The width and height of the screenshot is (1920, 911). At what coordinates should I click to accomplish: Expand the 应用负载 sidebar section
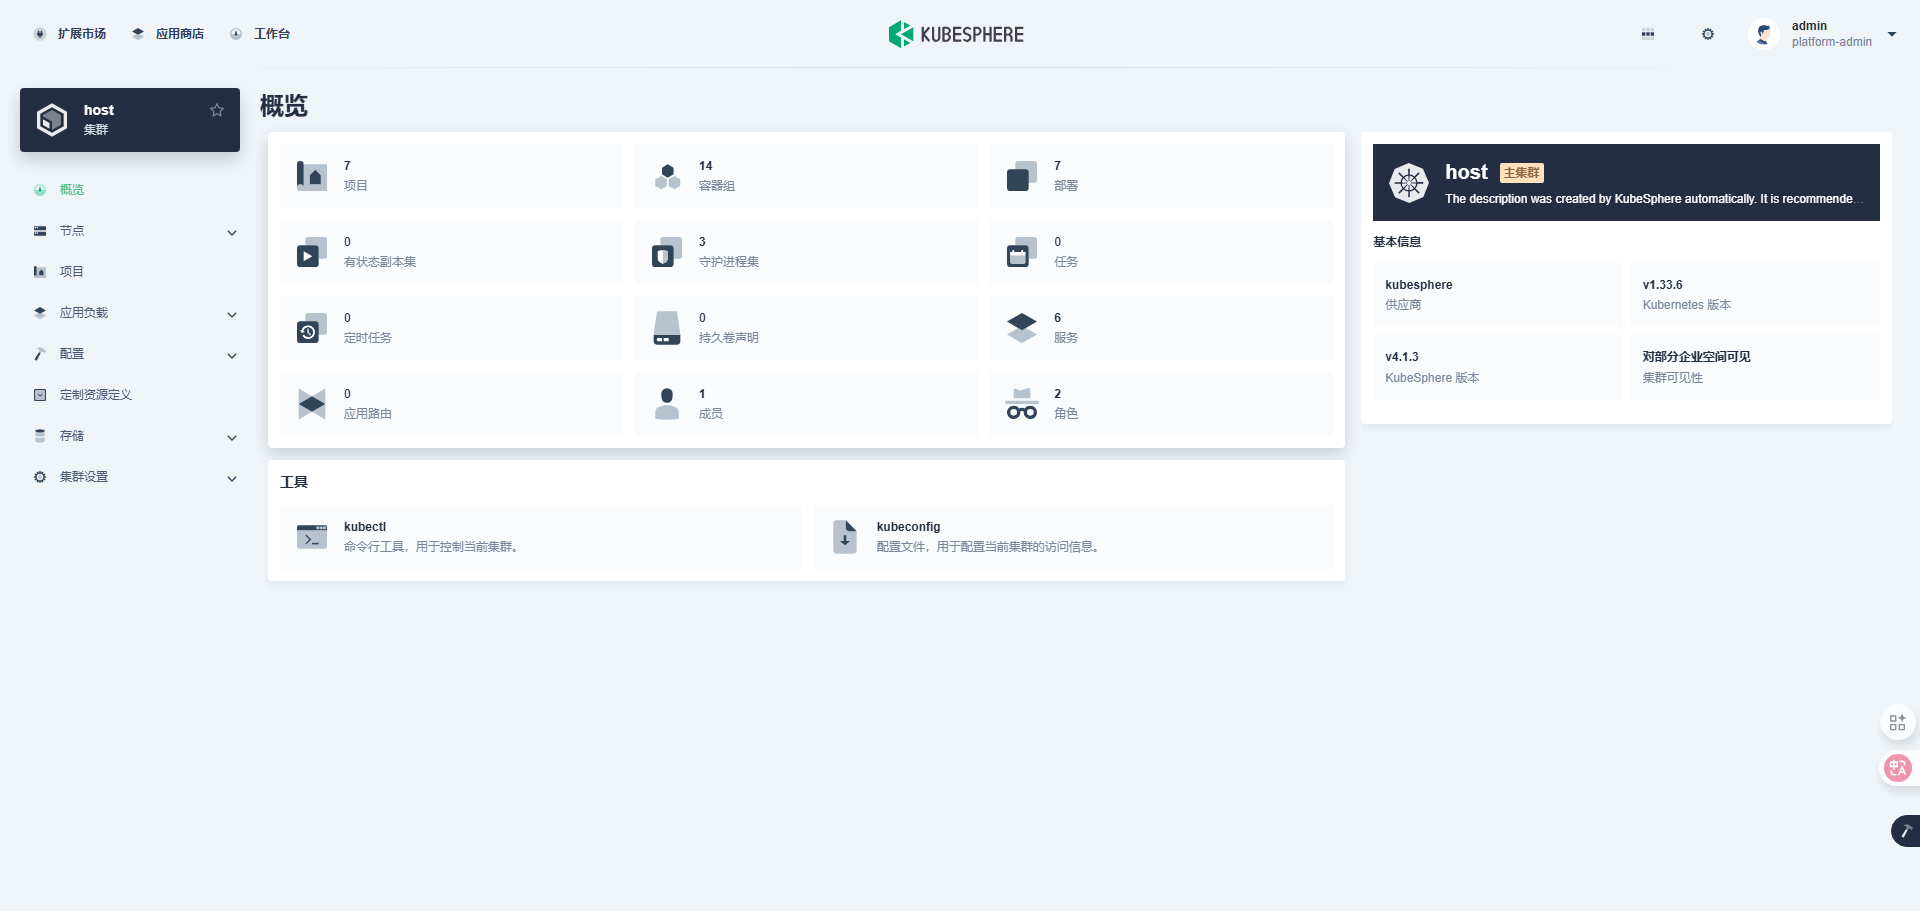tap(135, 313)
